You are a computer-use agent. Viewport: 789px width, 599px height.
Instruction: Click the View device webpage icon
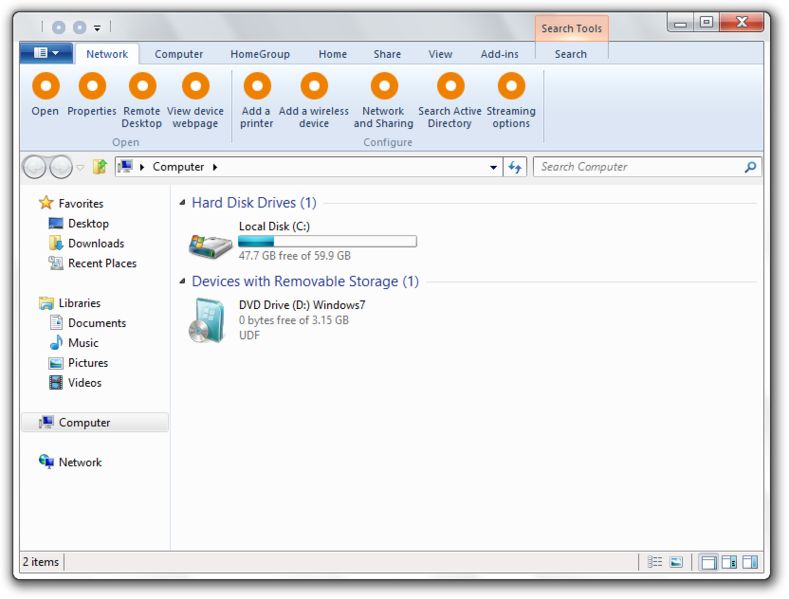click(195, 86)
